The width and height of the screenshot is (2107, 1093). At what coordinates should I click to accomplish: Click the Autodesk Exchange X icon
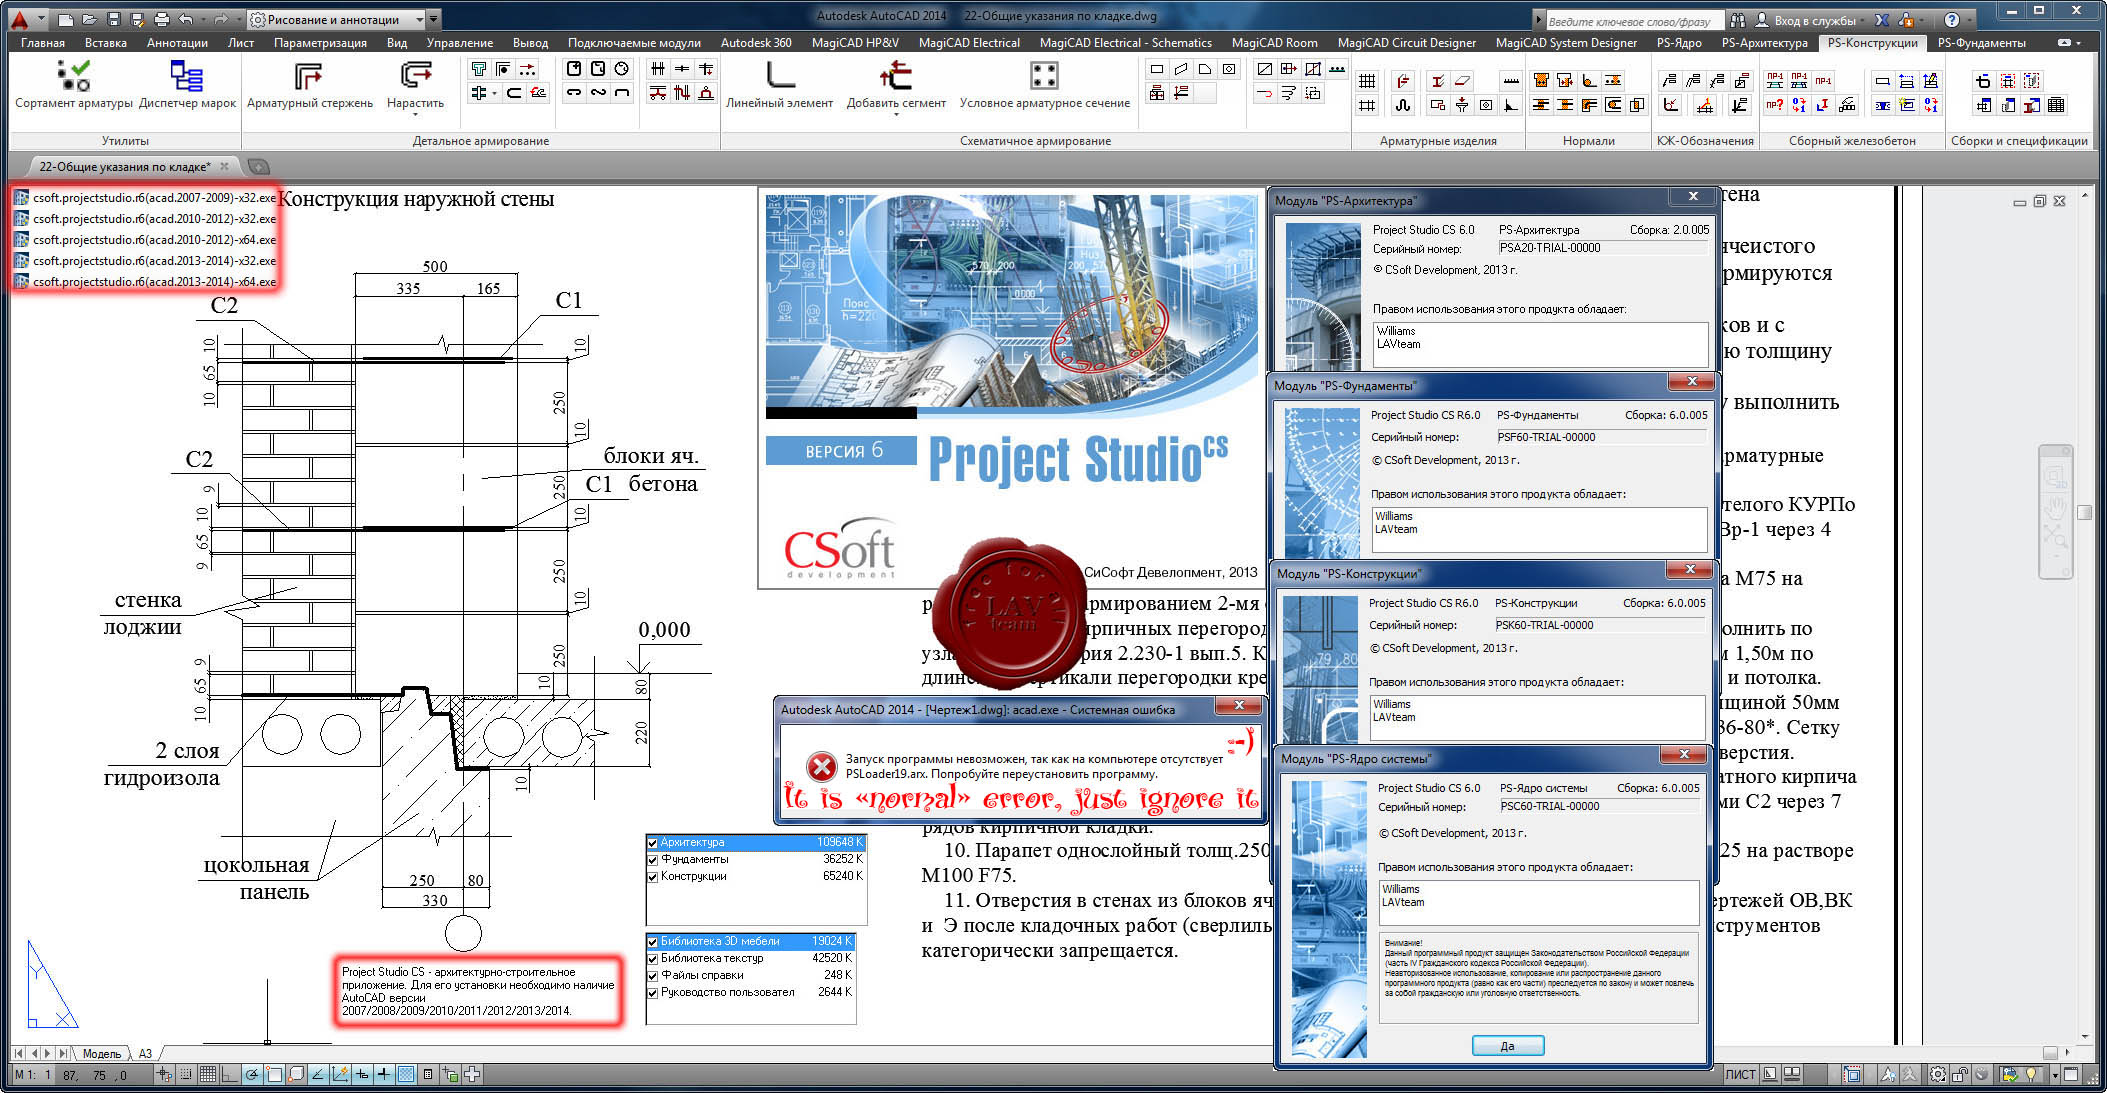click(x=1882, y=19)
